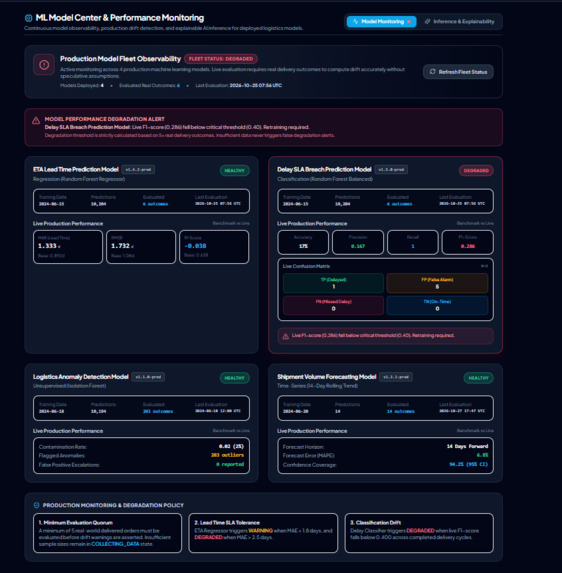Click 'Benchmark vs Live' in the Anomaly Detection card
The height and width of the screenshot is (573, 562).
tap(231, 430)
